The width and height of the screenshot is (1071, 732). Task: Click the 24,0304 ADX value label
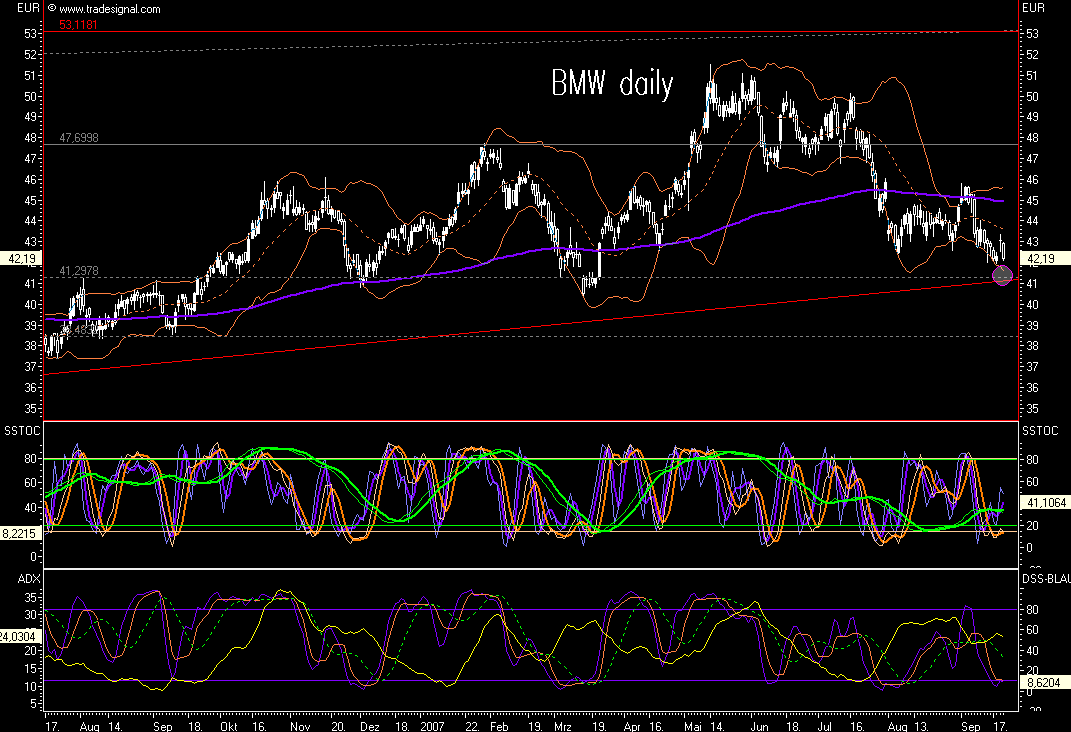point(20,634)
